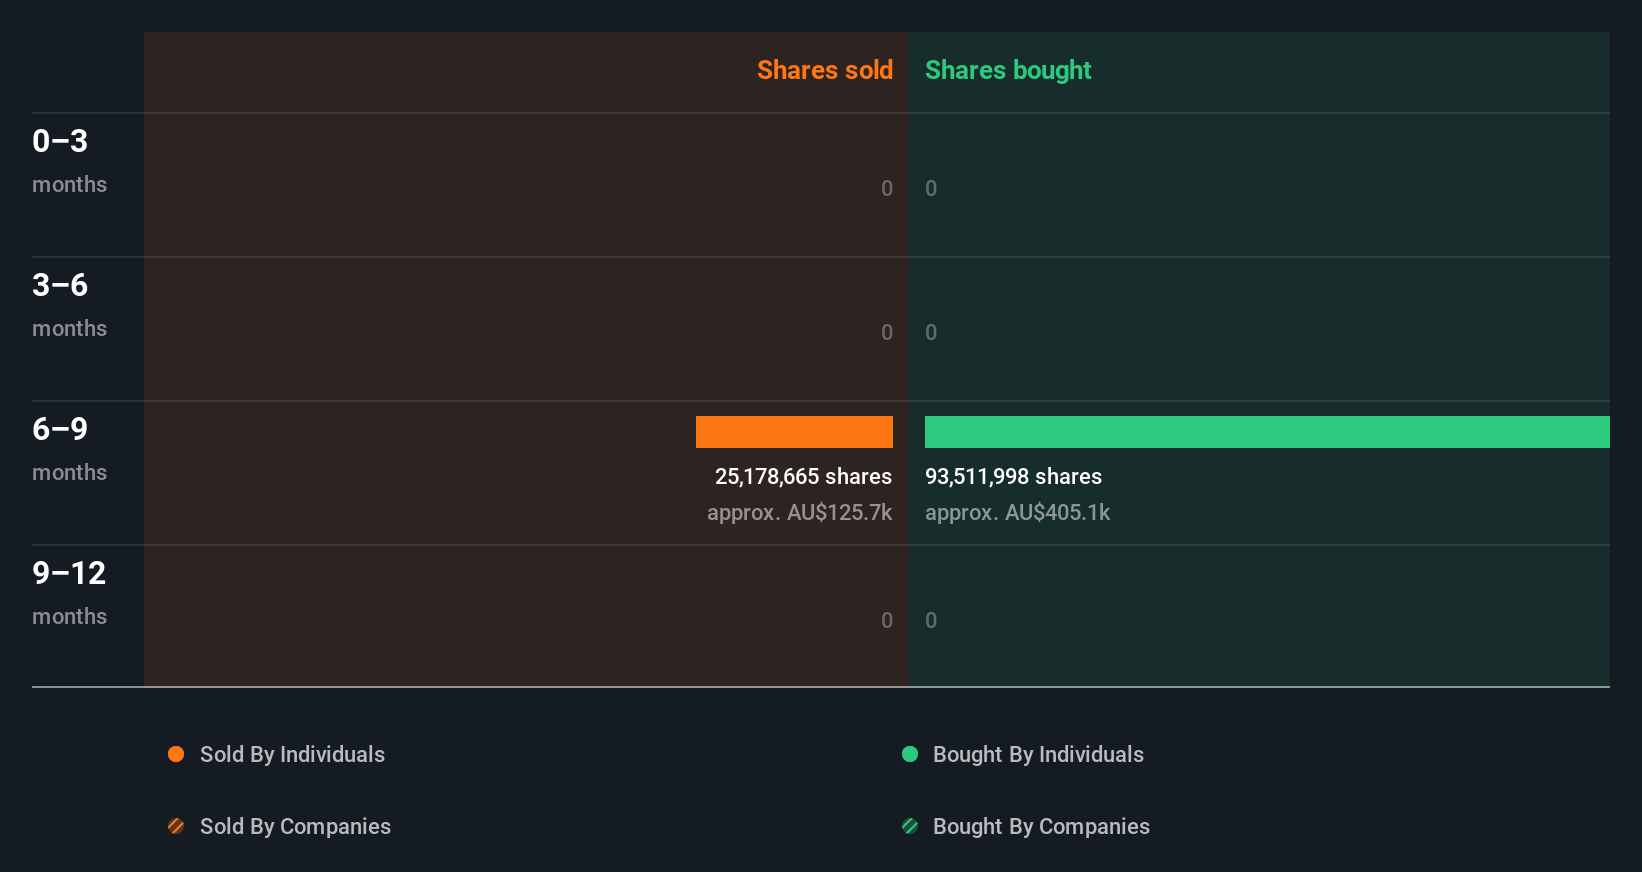
Task: Toggle the Bought By Individuals legend label
Action: pyautogui.click(x=1038, y=754)
